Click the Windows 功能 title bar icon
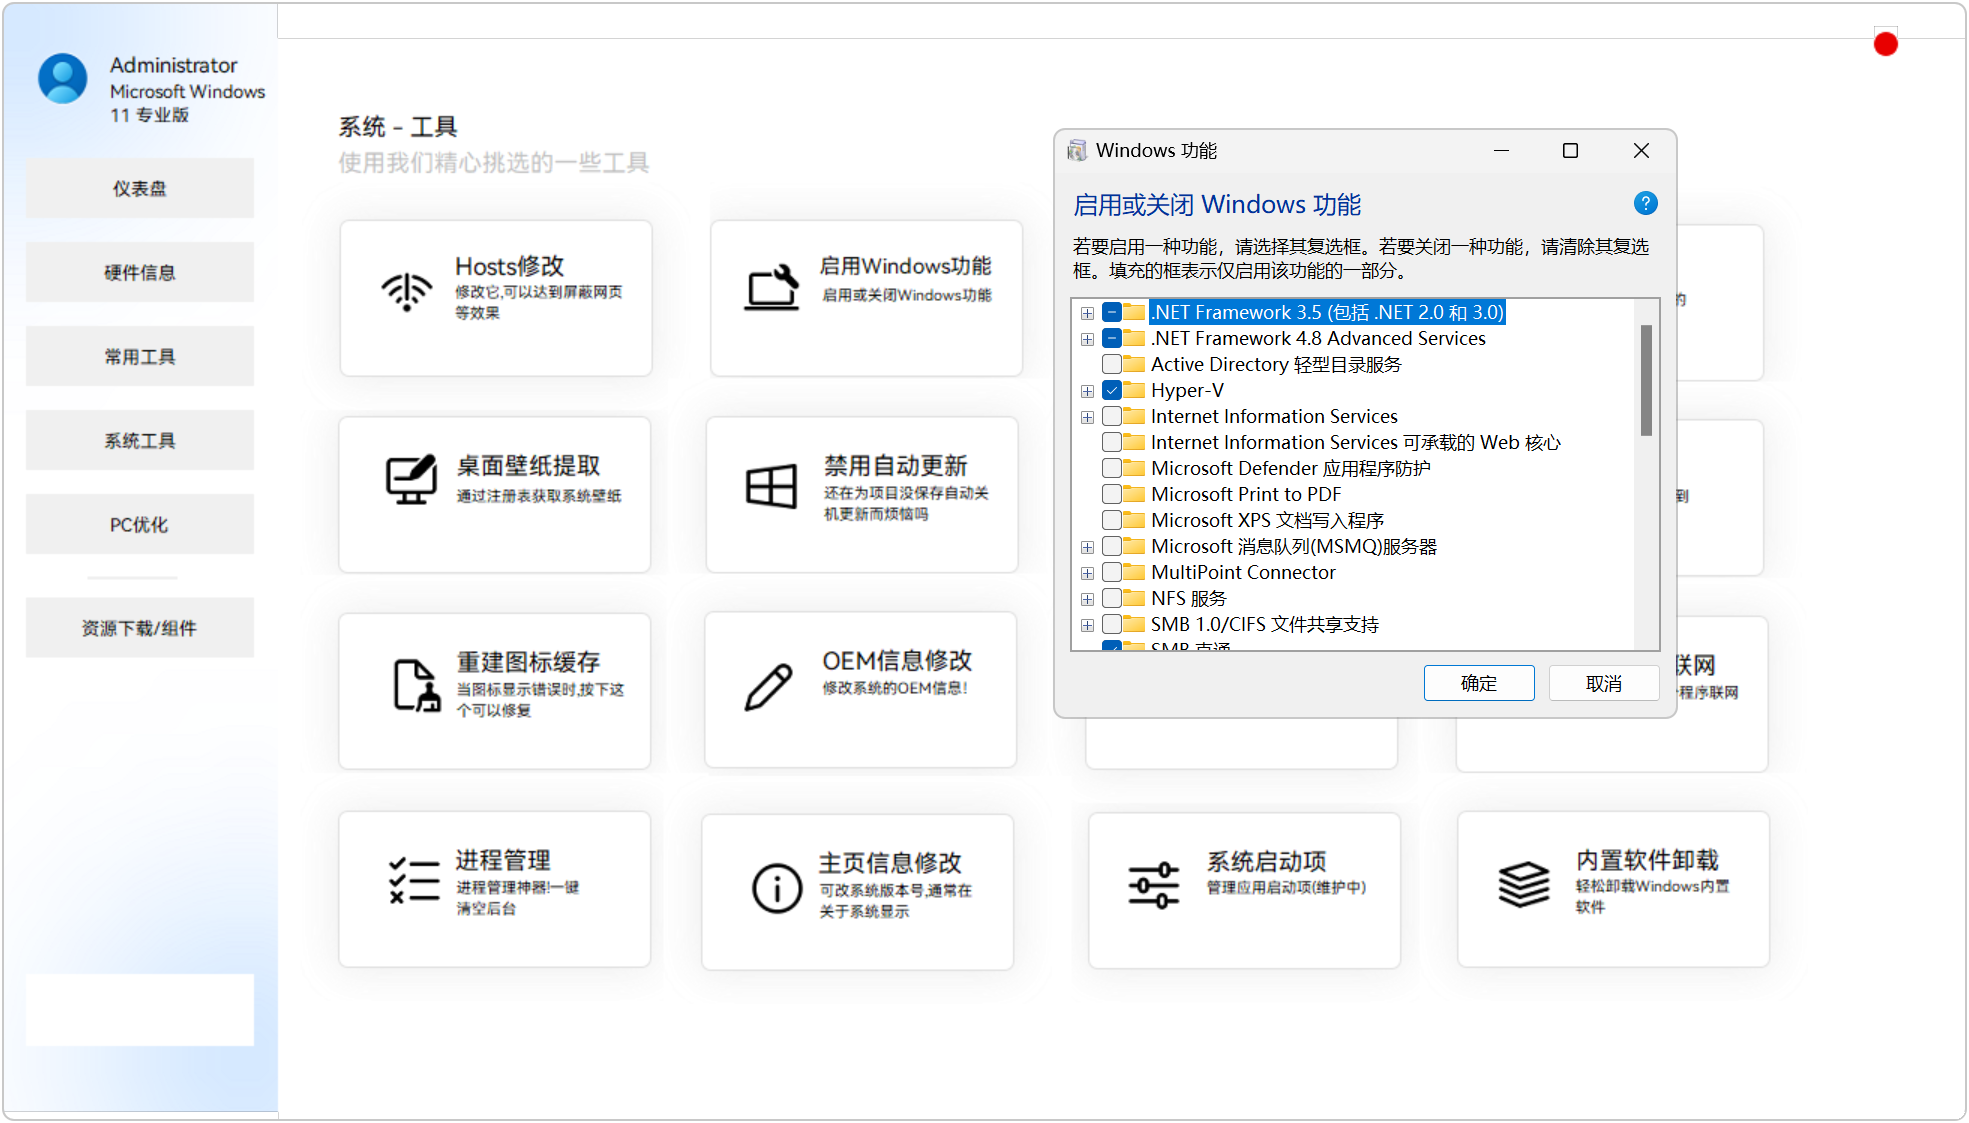 click(x=1077, y=150)
